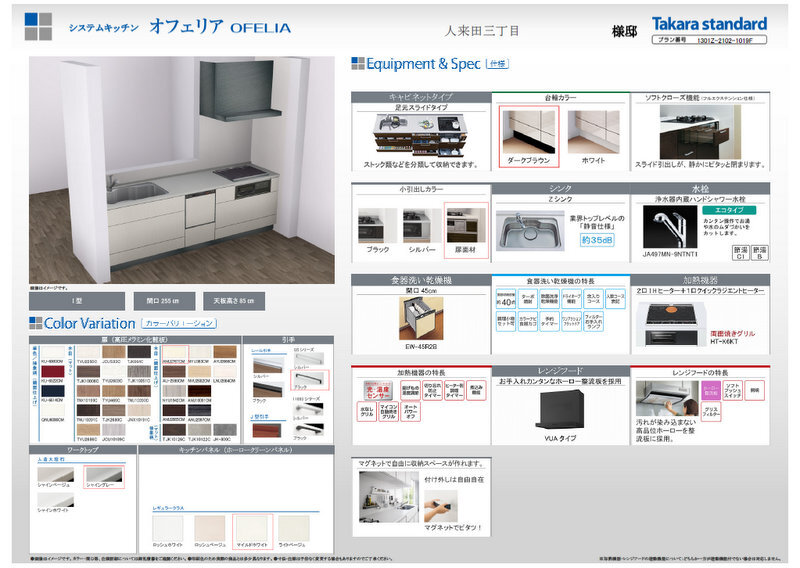800x568 pixels.
Task: Select the ホワイト plinth color option
Action: coord(593,136)
